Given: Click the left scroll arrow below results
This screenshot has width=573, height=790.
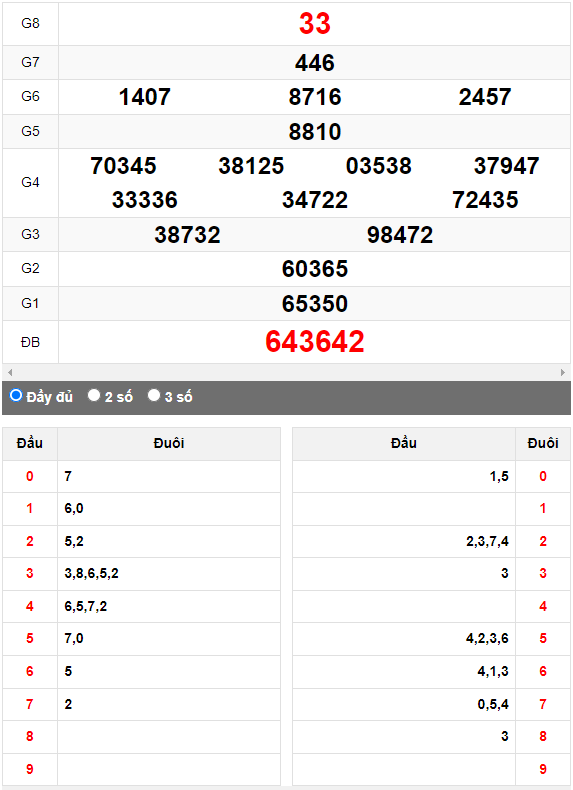Looking at the screenshot, I should pyautogui.click(x=10, y=372).
